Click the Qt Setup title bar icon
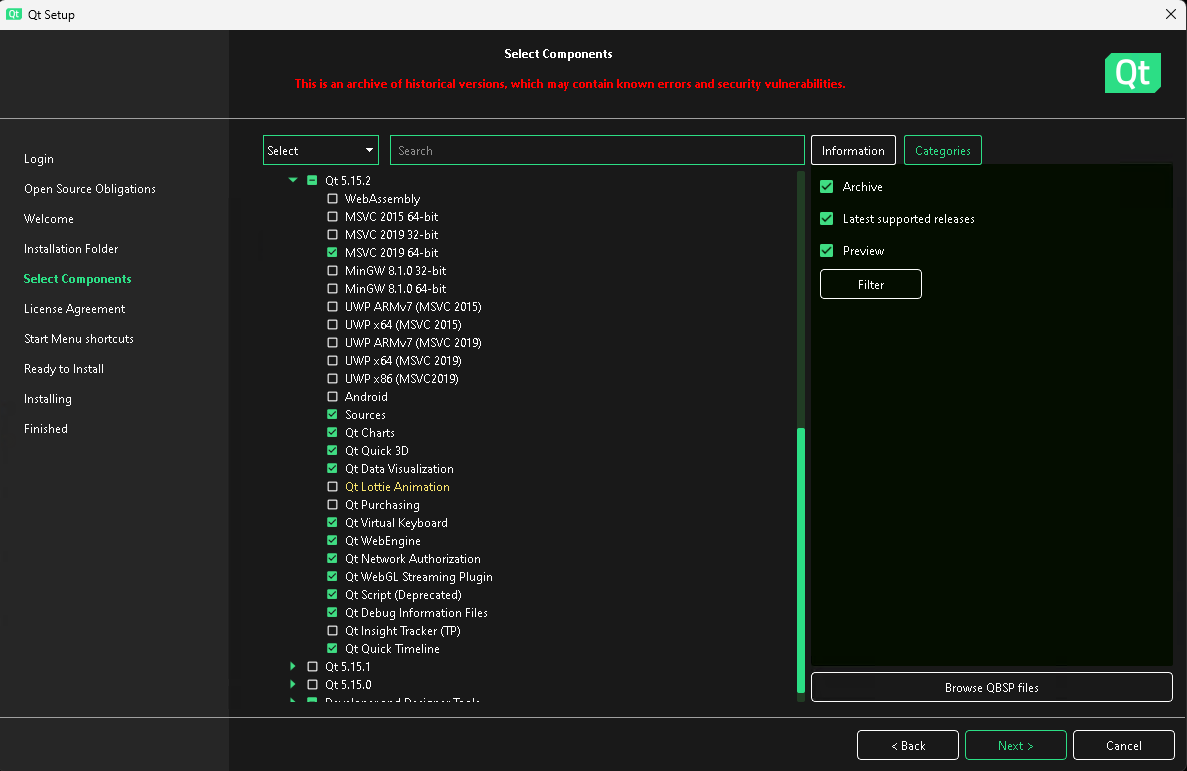The image size is (1187, 771). 14,14
